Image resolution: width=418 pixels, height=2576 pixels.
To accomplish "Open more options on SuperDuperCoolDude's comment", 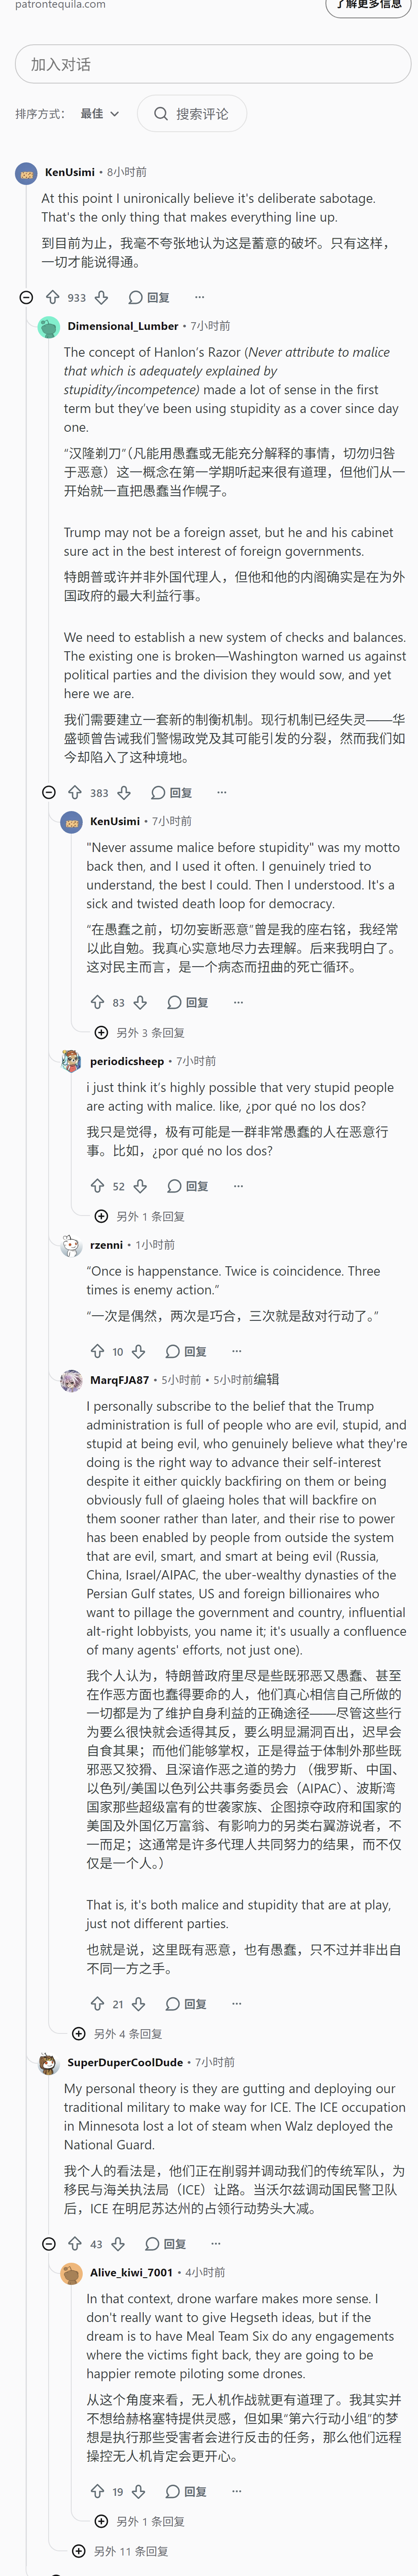I will 215,2243.
